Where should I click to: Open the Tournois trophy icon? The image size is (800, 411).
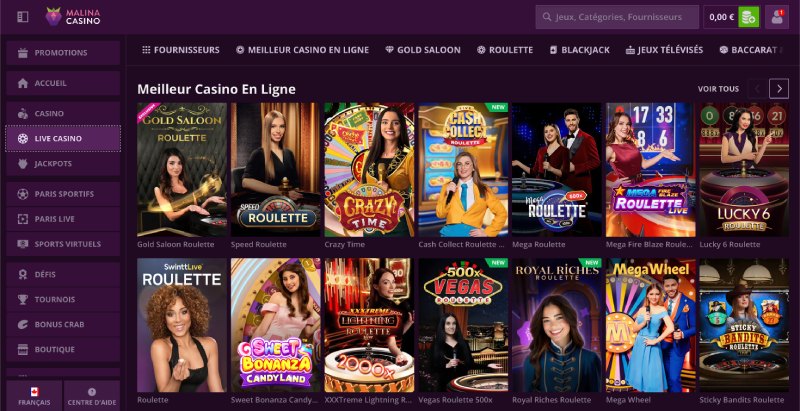pos(22,299)
